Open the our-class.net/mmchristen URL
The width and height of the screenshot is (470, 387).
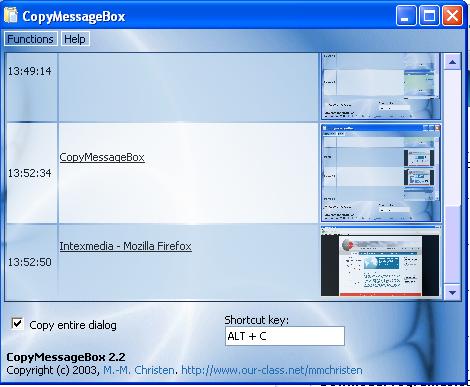272,370
